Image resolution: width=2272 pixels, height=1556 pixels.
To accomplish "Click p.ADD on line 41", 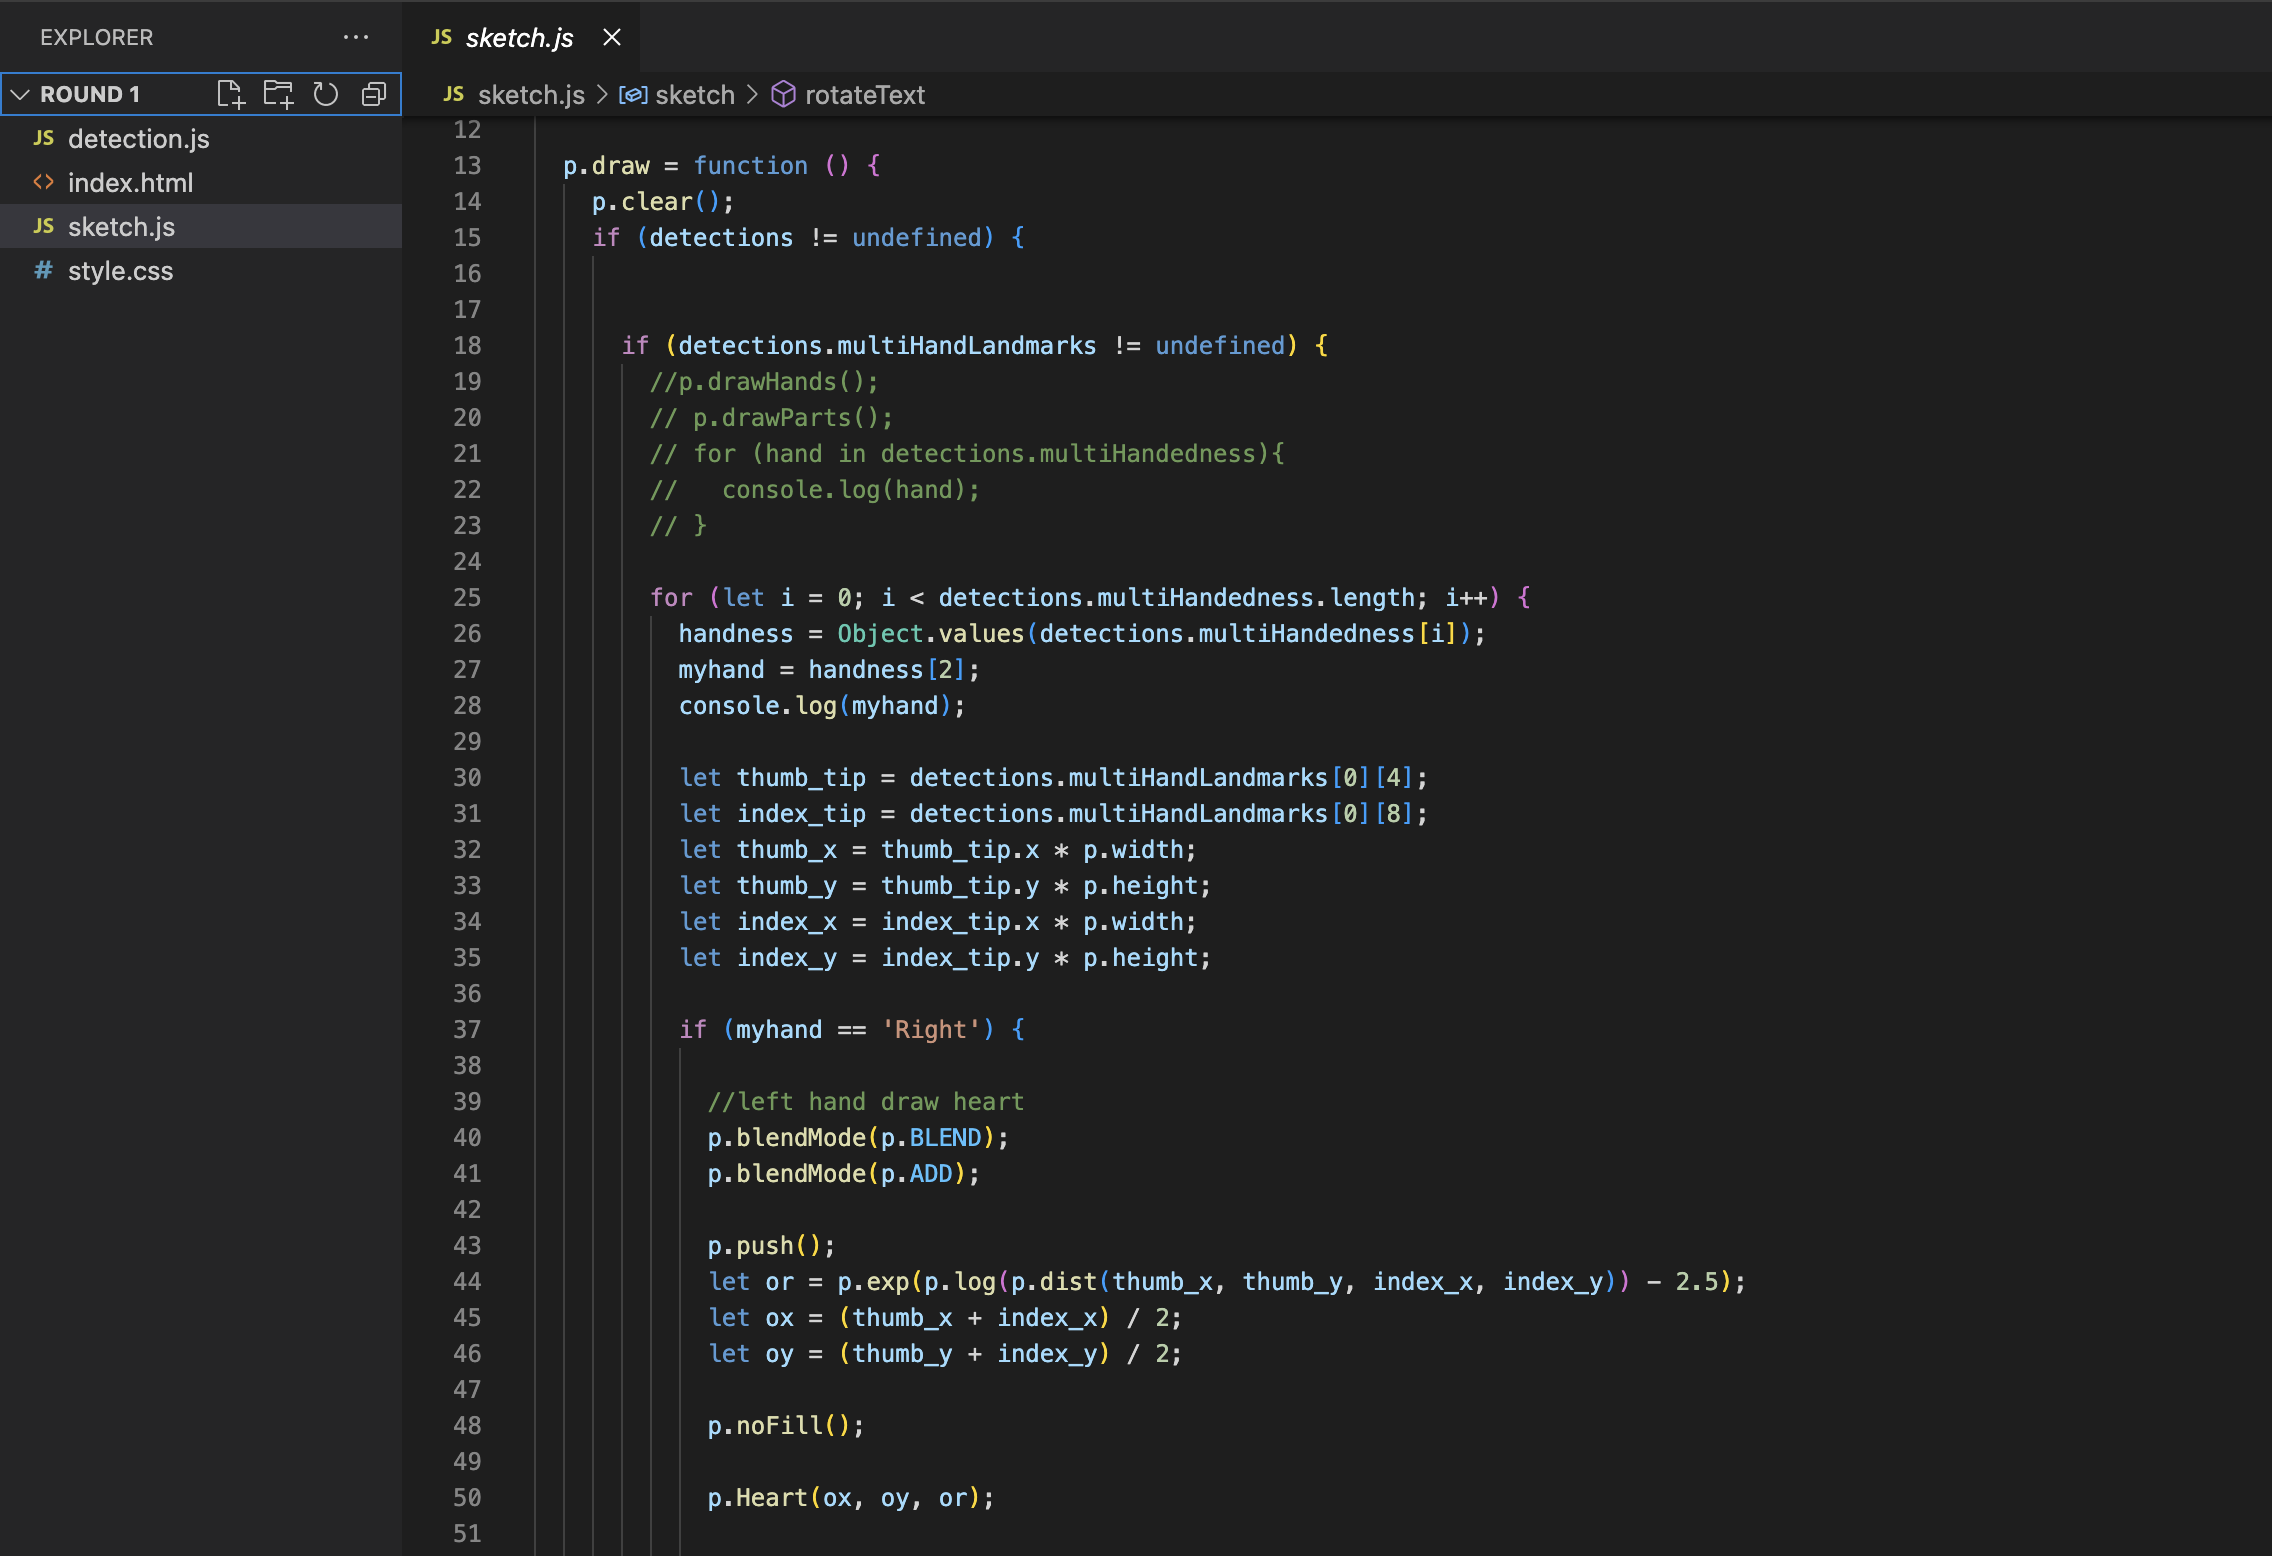I will (x=917, y=1174).
